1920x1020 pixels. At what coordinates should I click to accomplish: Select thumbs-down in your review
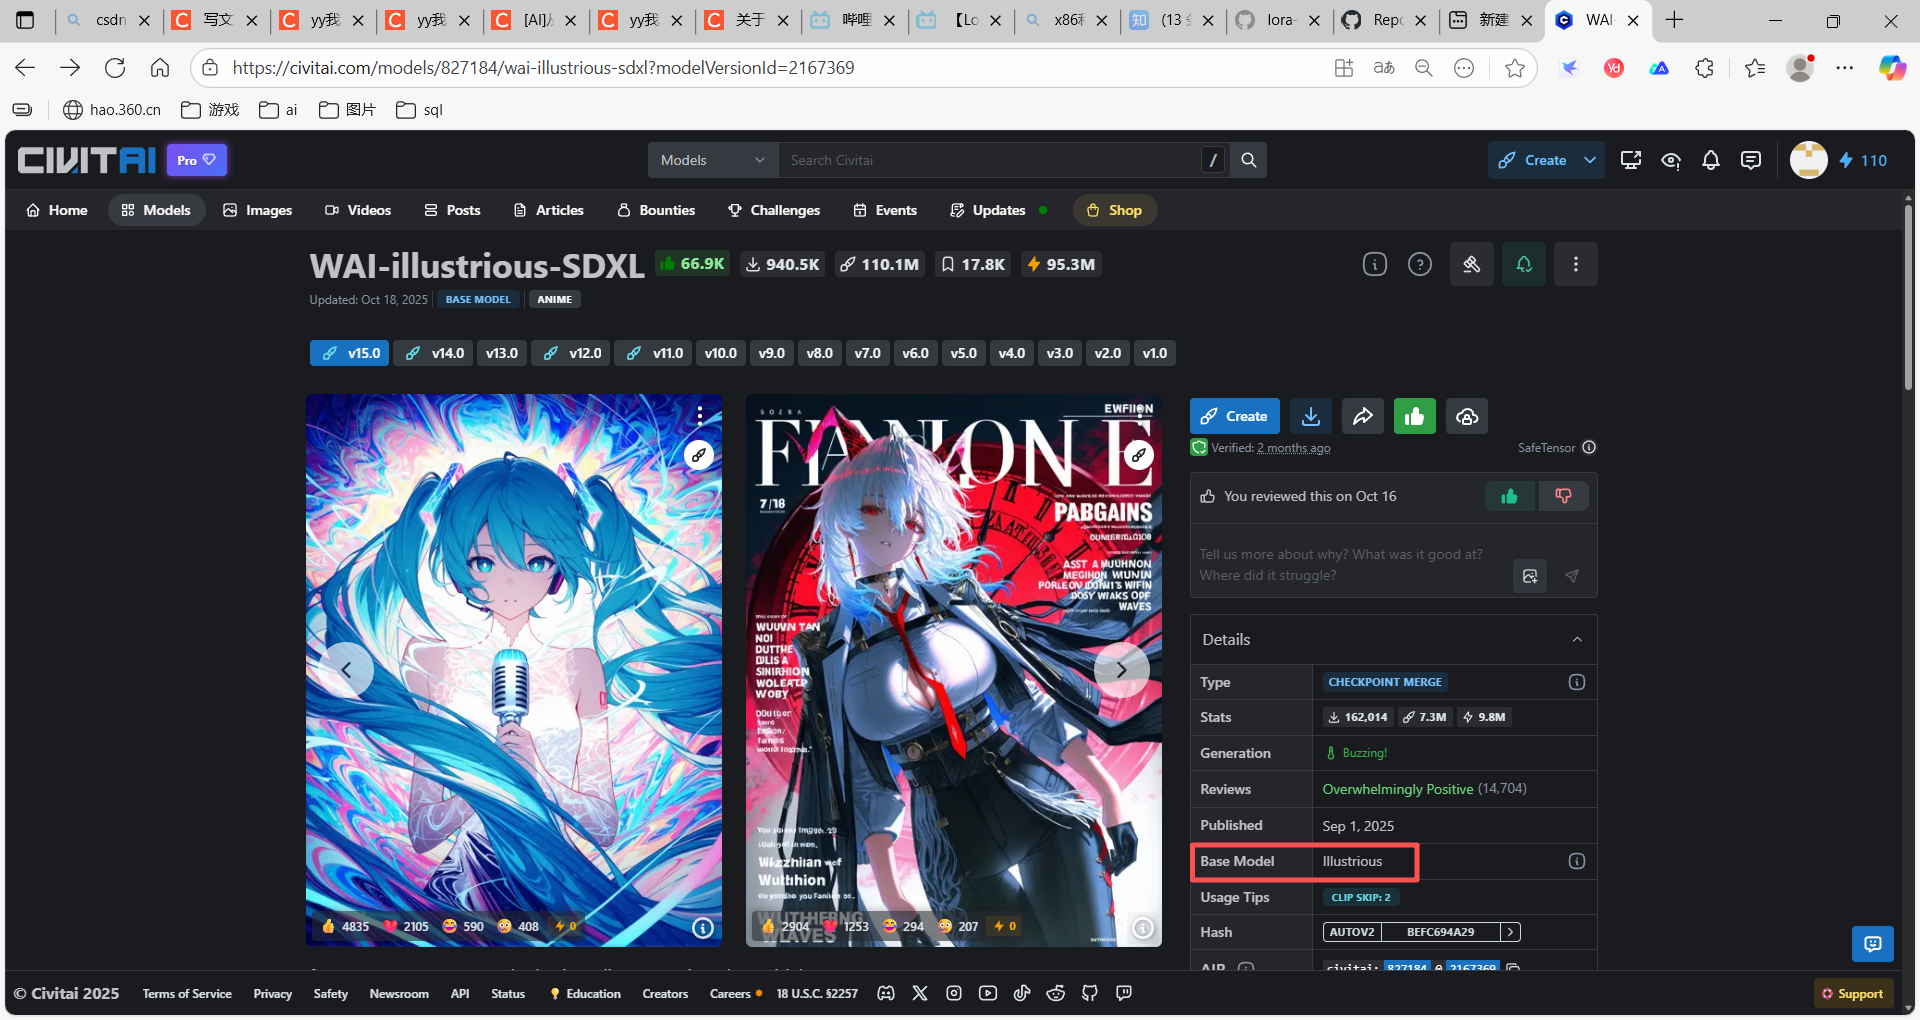(1563, 496)
